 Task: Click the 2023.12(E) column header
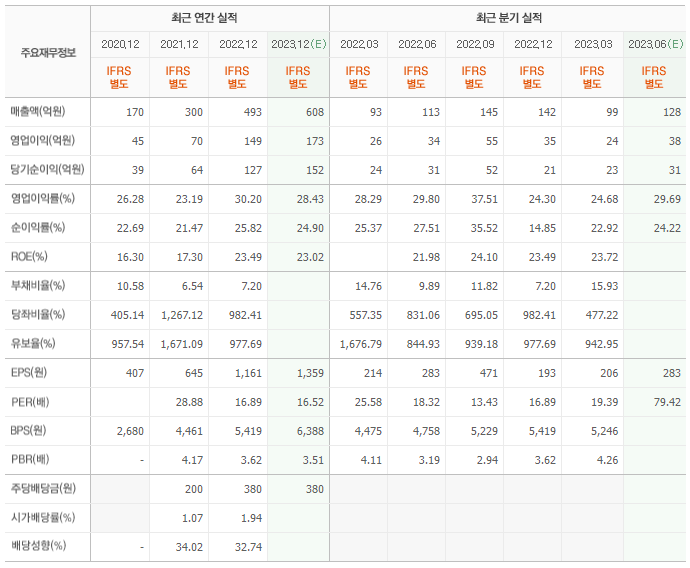click(299, 44)
